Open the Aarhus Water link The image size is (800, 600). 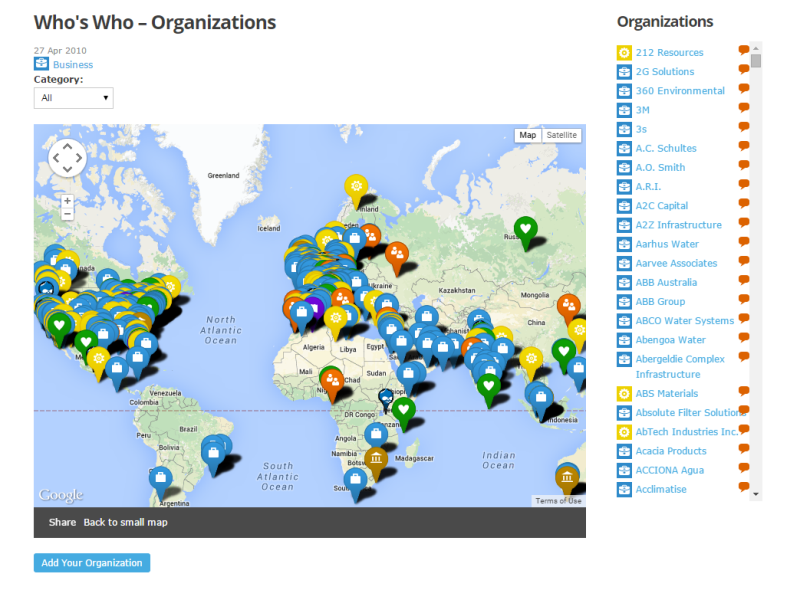coord(667,244)
